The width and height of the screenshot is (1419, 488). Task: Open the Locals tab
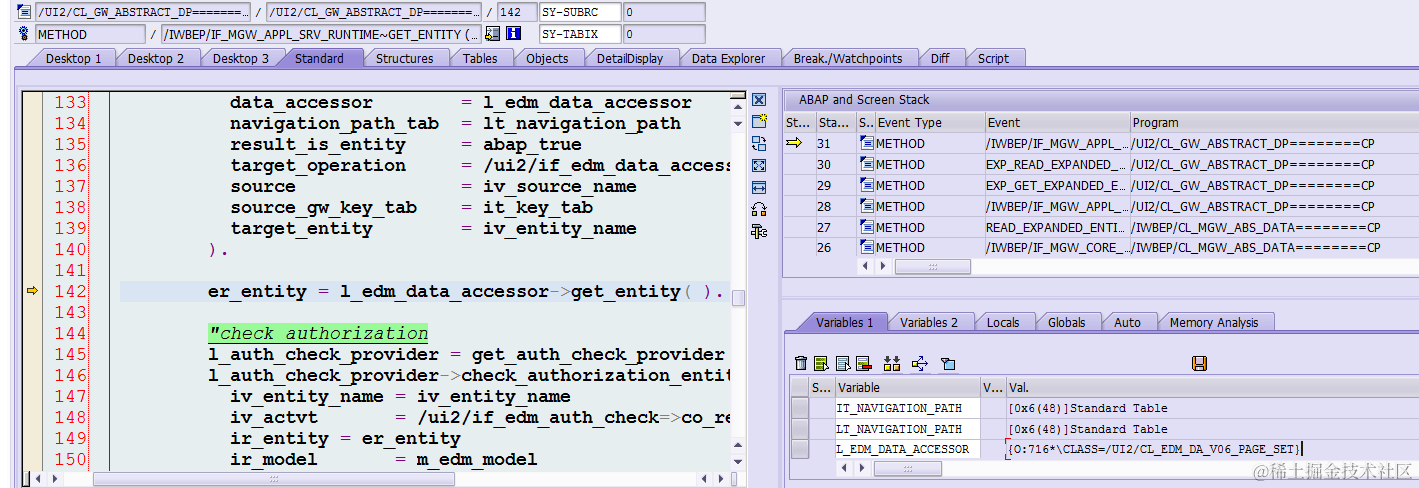point(1003,322)
